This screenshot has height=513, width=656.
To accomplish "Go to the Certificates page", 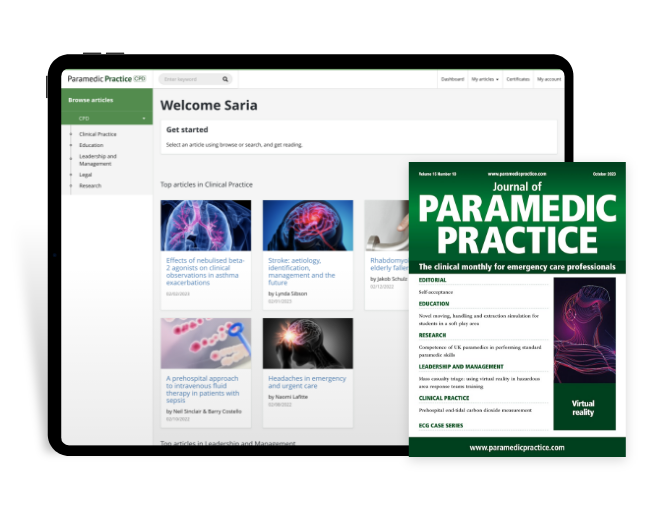I will [518, 79].
